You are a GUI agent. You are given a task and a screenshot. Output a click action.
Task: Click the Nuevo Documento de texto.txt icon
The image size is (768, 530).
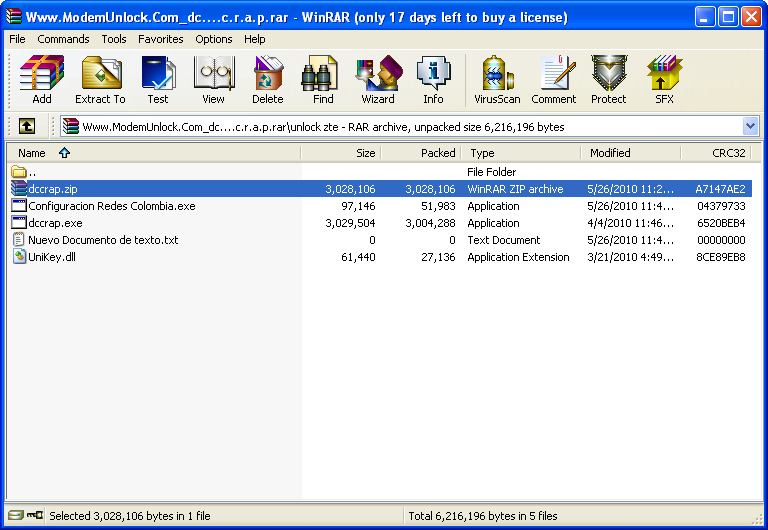coord(19,240)
